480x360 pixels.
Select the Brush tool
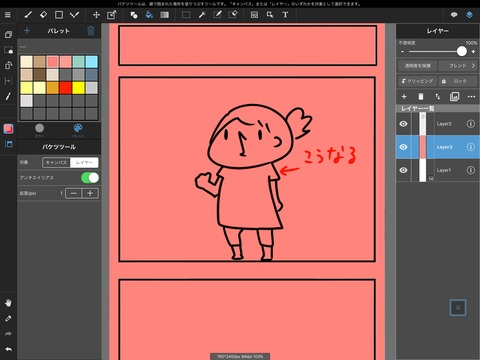(28, 15)
